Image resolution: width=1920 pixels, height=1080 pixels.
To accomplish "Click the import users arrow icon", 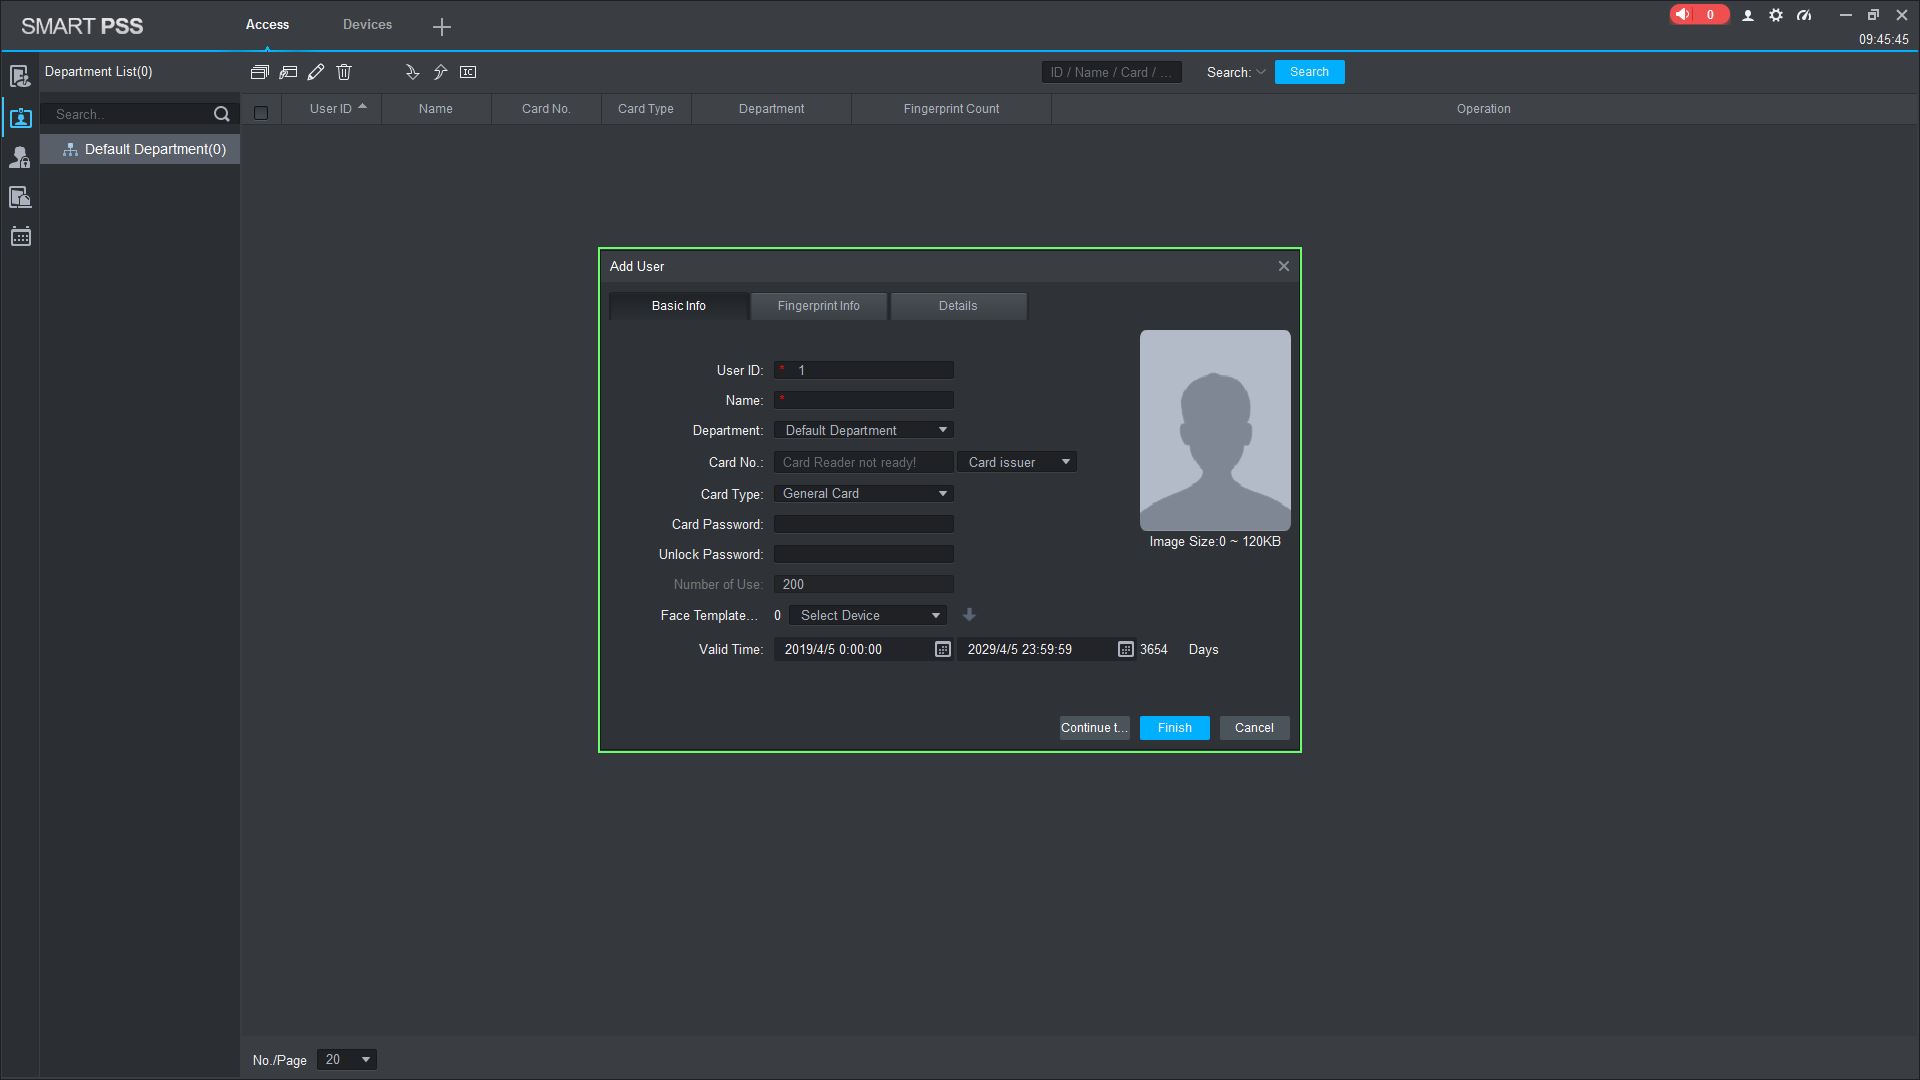I will pyautogui.click(x=412, y=72).
